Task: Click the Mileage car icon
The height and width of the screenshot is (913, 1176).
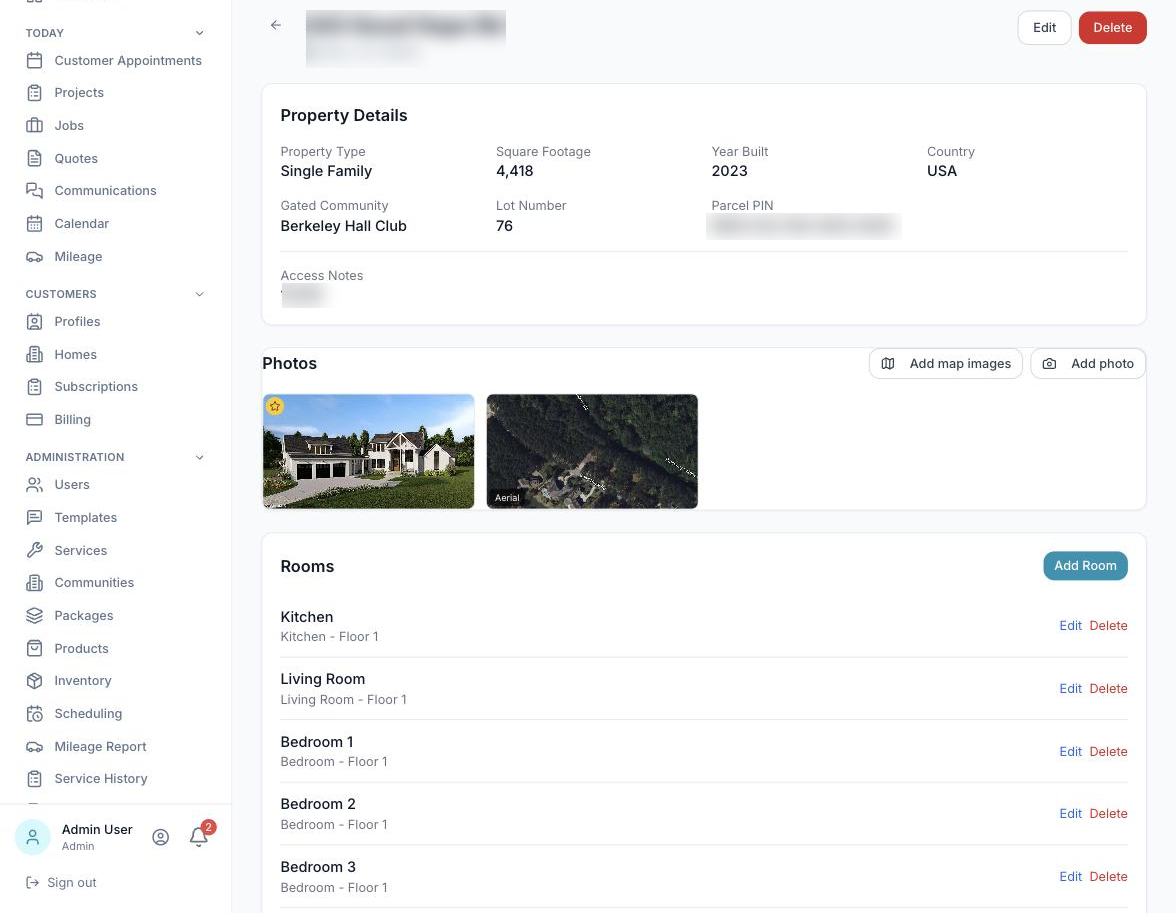Action: click(x=34, y=257)
